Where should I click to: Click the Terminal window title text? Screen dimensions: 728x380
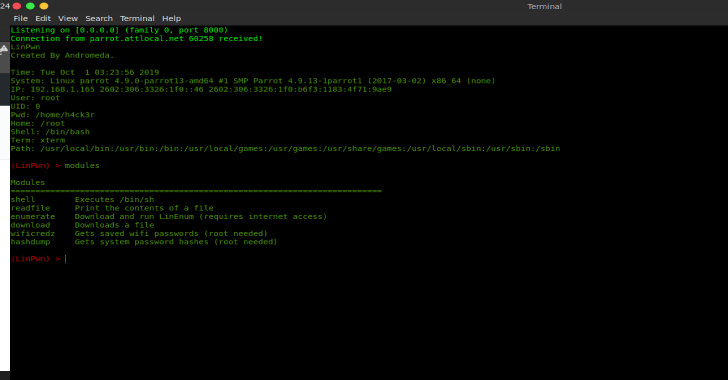tap(544, 7)
